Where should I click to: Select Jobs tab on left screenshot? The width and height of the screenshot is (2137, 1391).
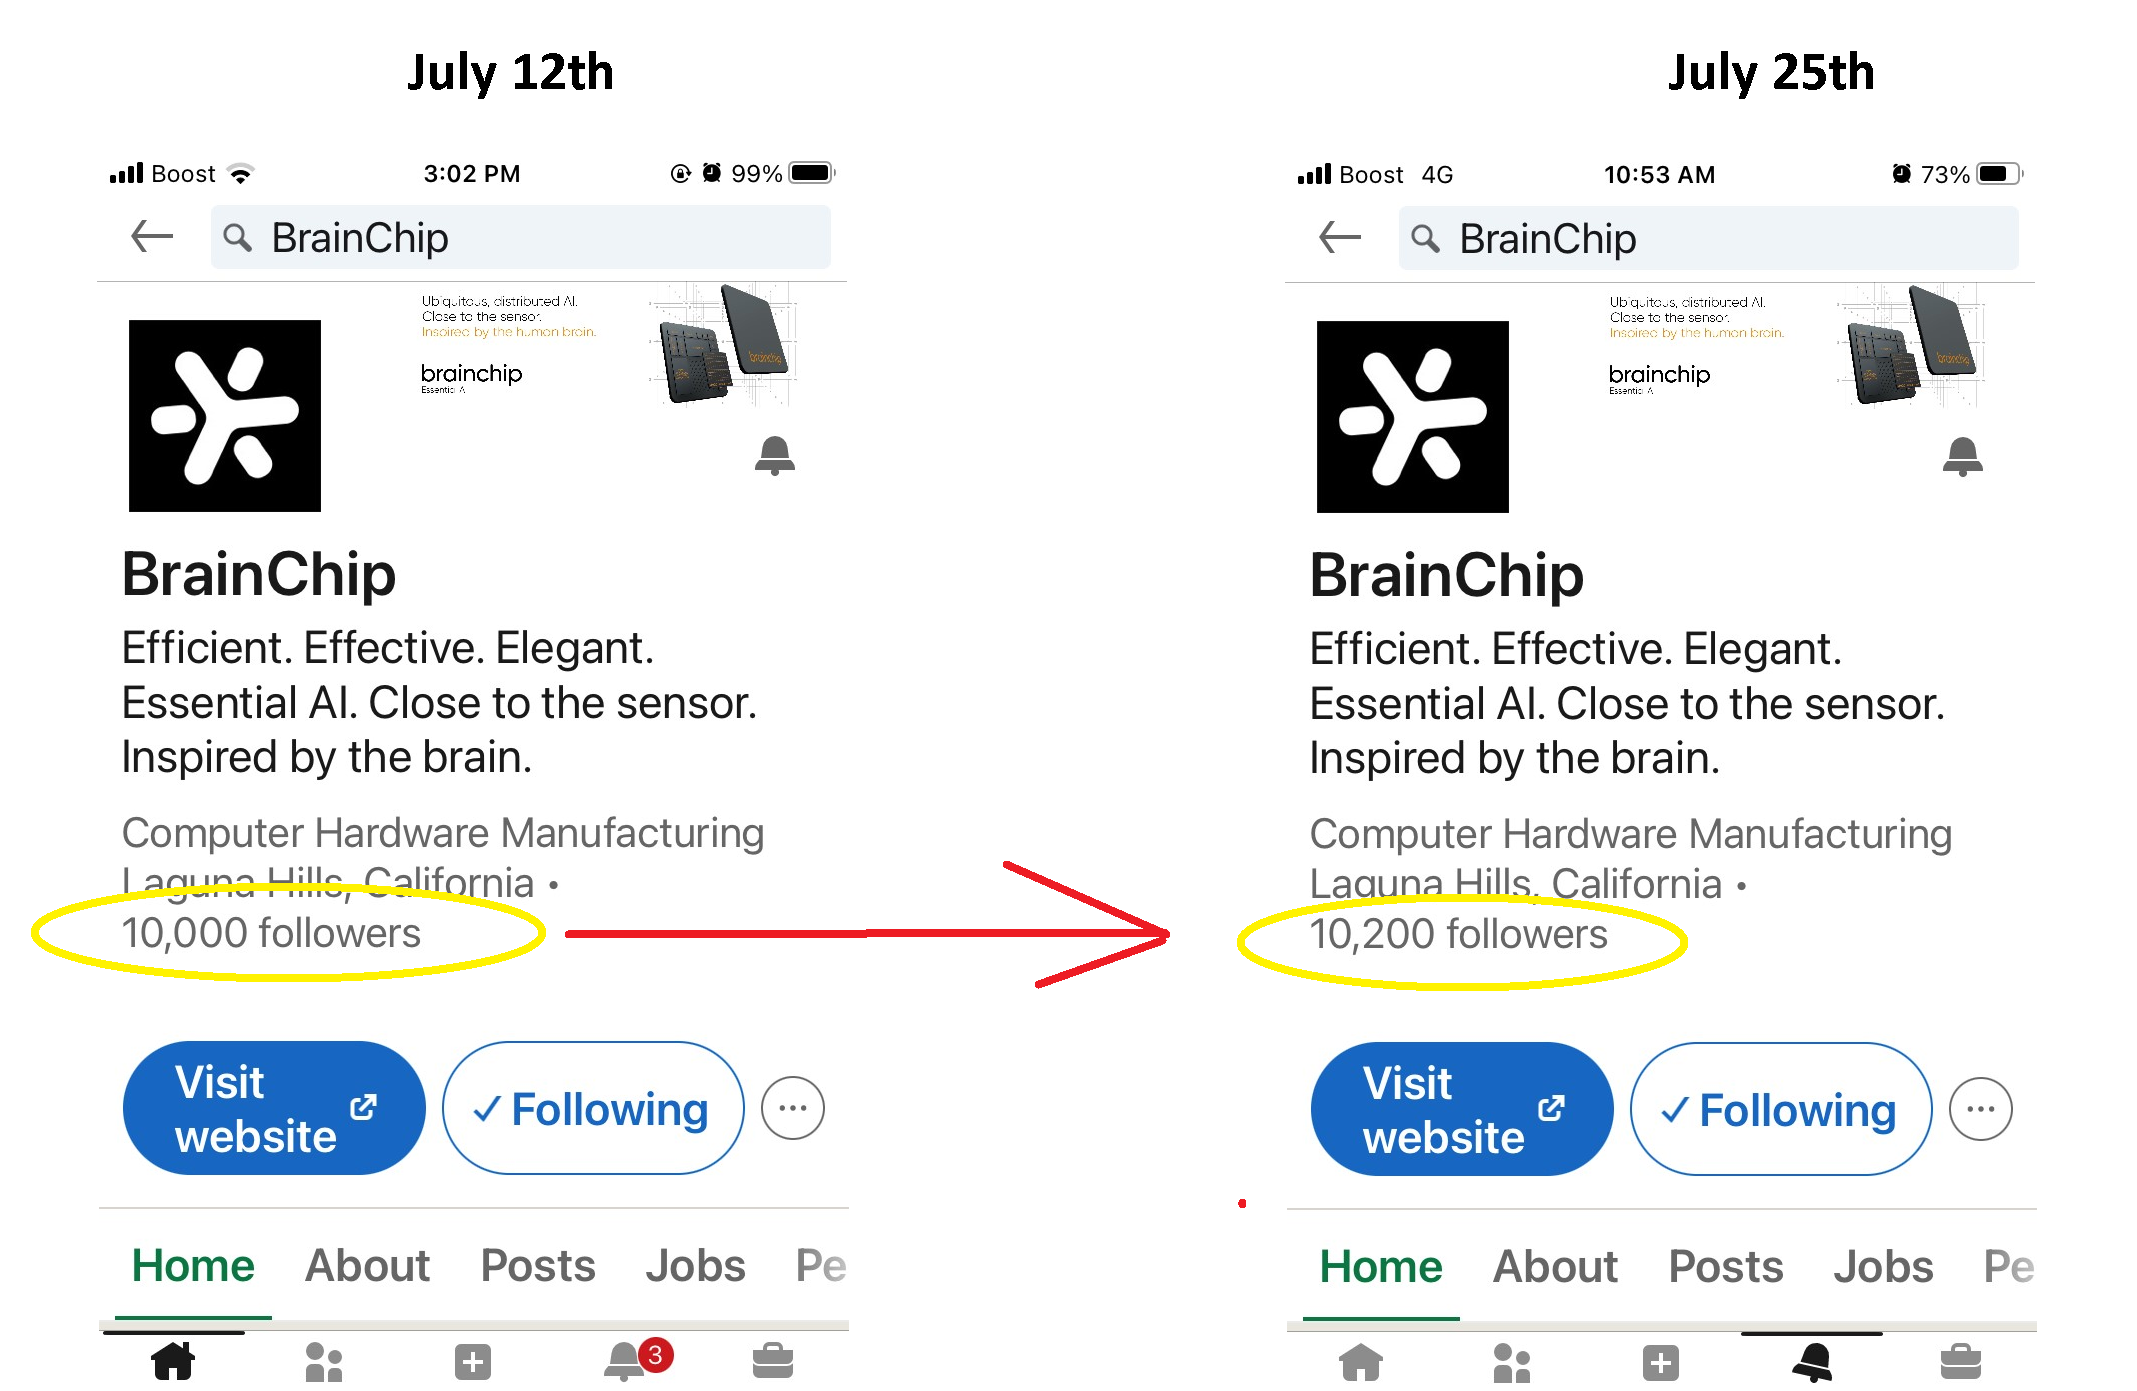pos(695,1265)
